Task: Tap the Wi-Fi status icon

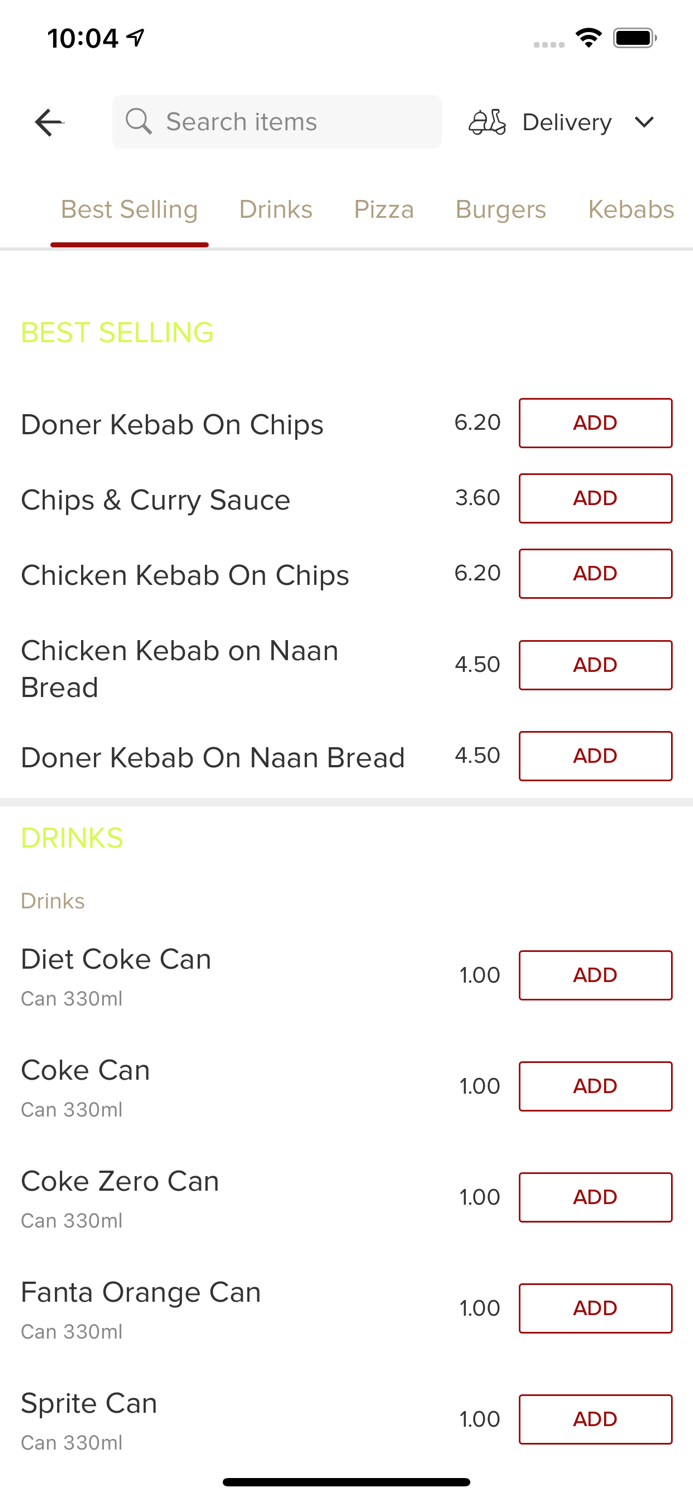Action: click(589, 37)
